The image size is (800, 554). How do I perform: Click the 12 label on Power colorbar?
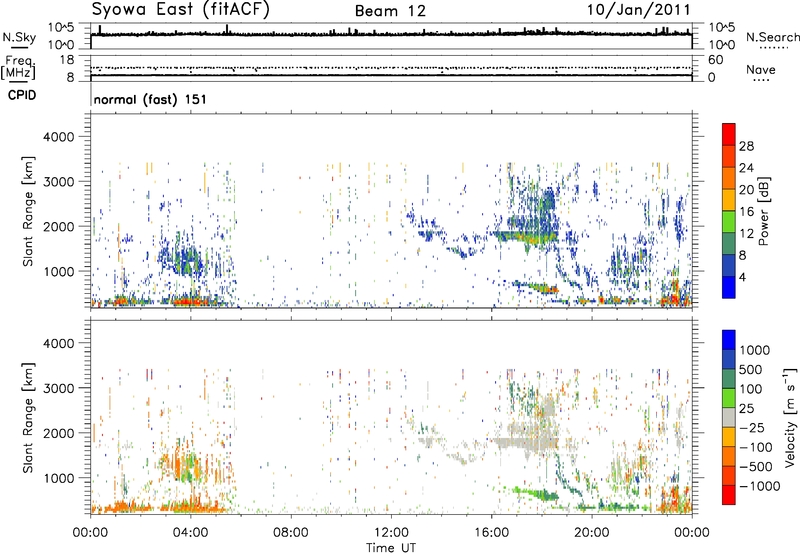pyautogui.click(x=746, y=234)
